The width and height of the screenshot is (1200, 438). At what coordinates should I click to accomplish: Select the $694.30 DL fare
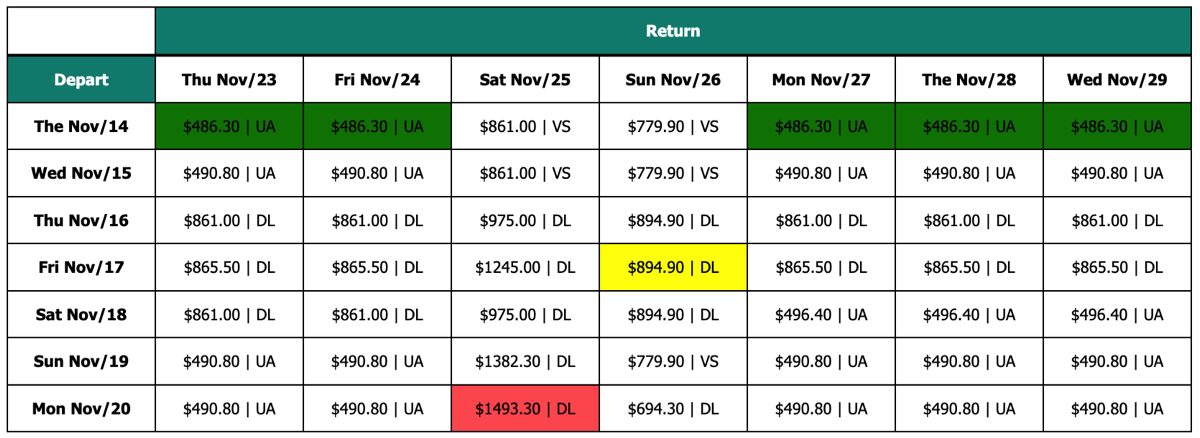click(673, 408)
